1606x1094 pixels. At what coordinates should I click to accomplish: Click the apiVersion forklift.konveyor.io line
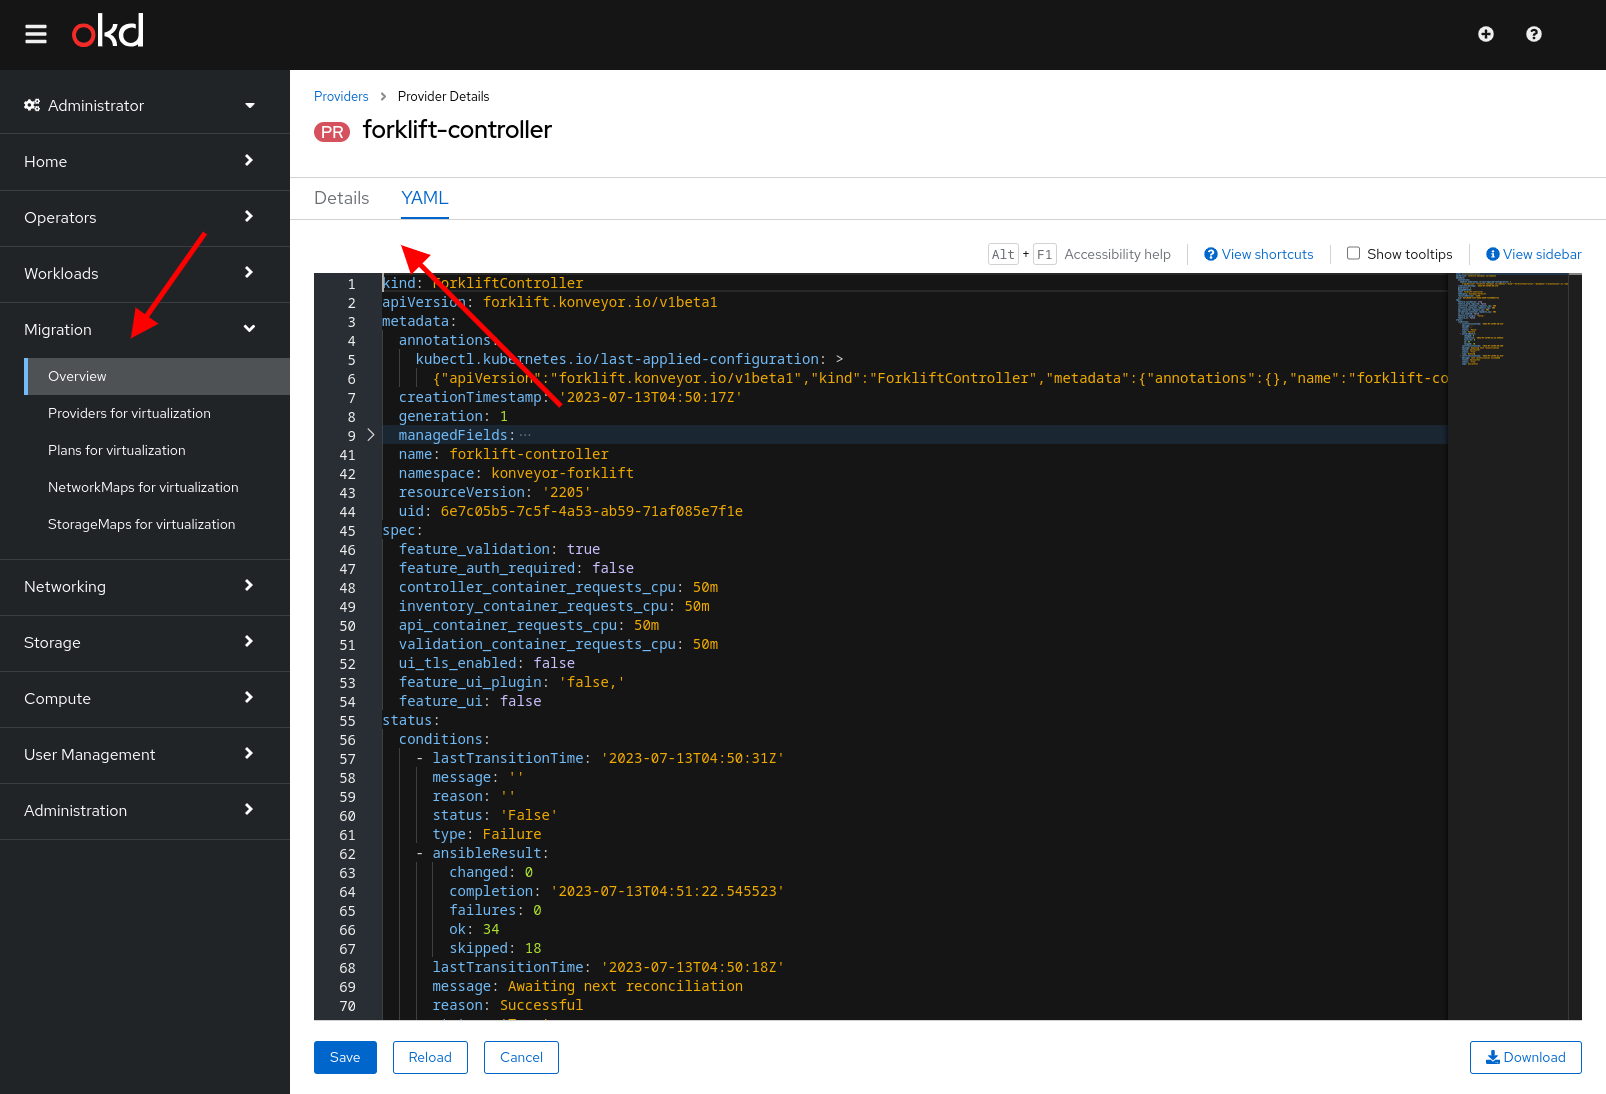point(550,302)
